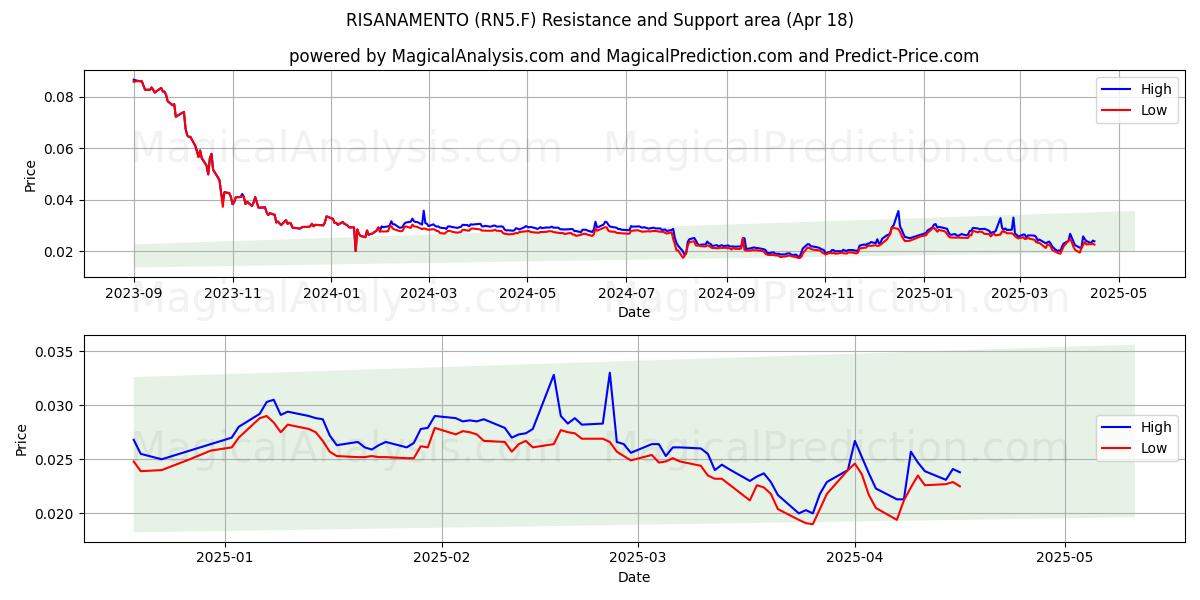
Task: Click 'Low' in the top chart legend
Action: 1154,110
